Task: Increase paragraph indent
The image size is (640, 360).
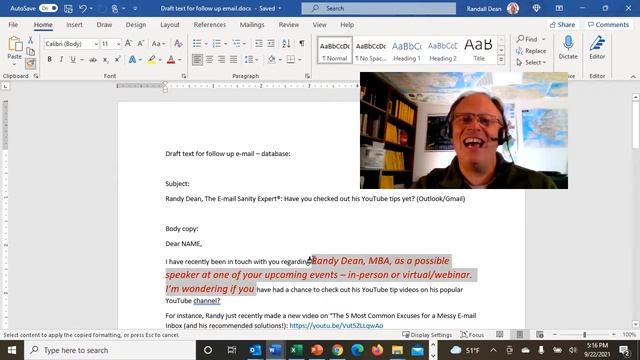Action: coord(271,43)
